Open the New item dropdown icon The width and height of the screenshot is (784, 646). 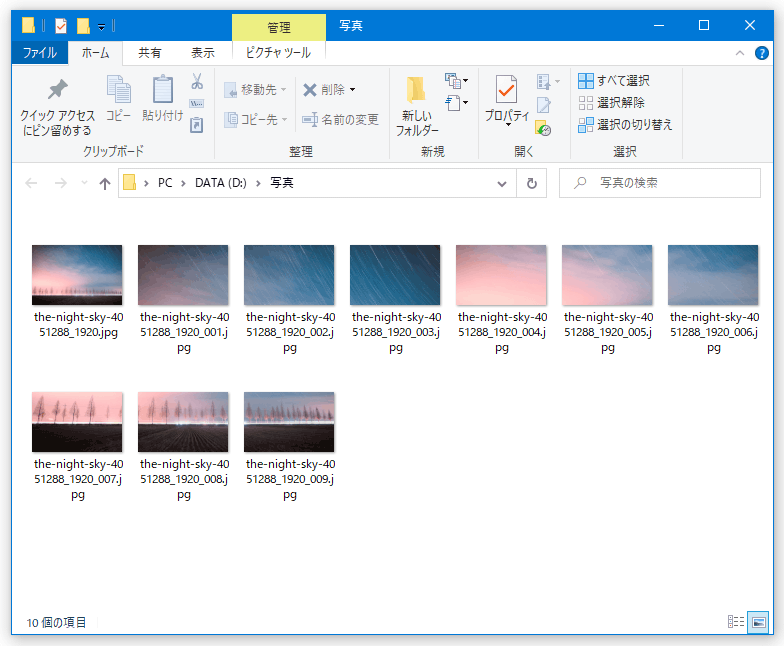pos(456,80)
